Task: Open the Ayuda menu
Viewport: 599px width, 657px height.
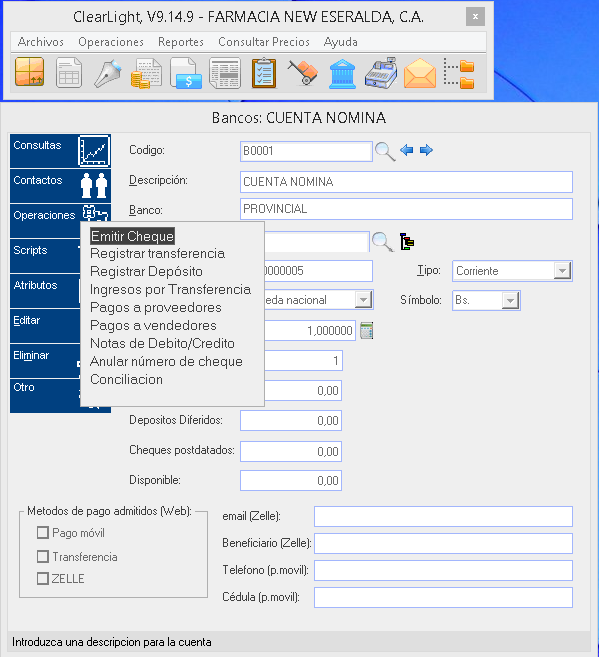Action: [341, 42]
